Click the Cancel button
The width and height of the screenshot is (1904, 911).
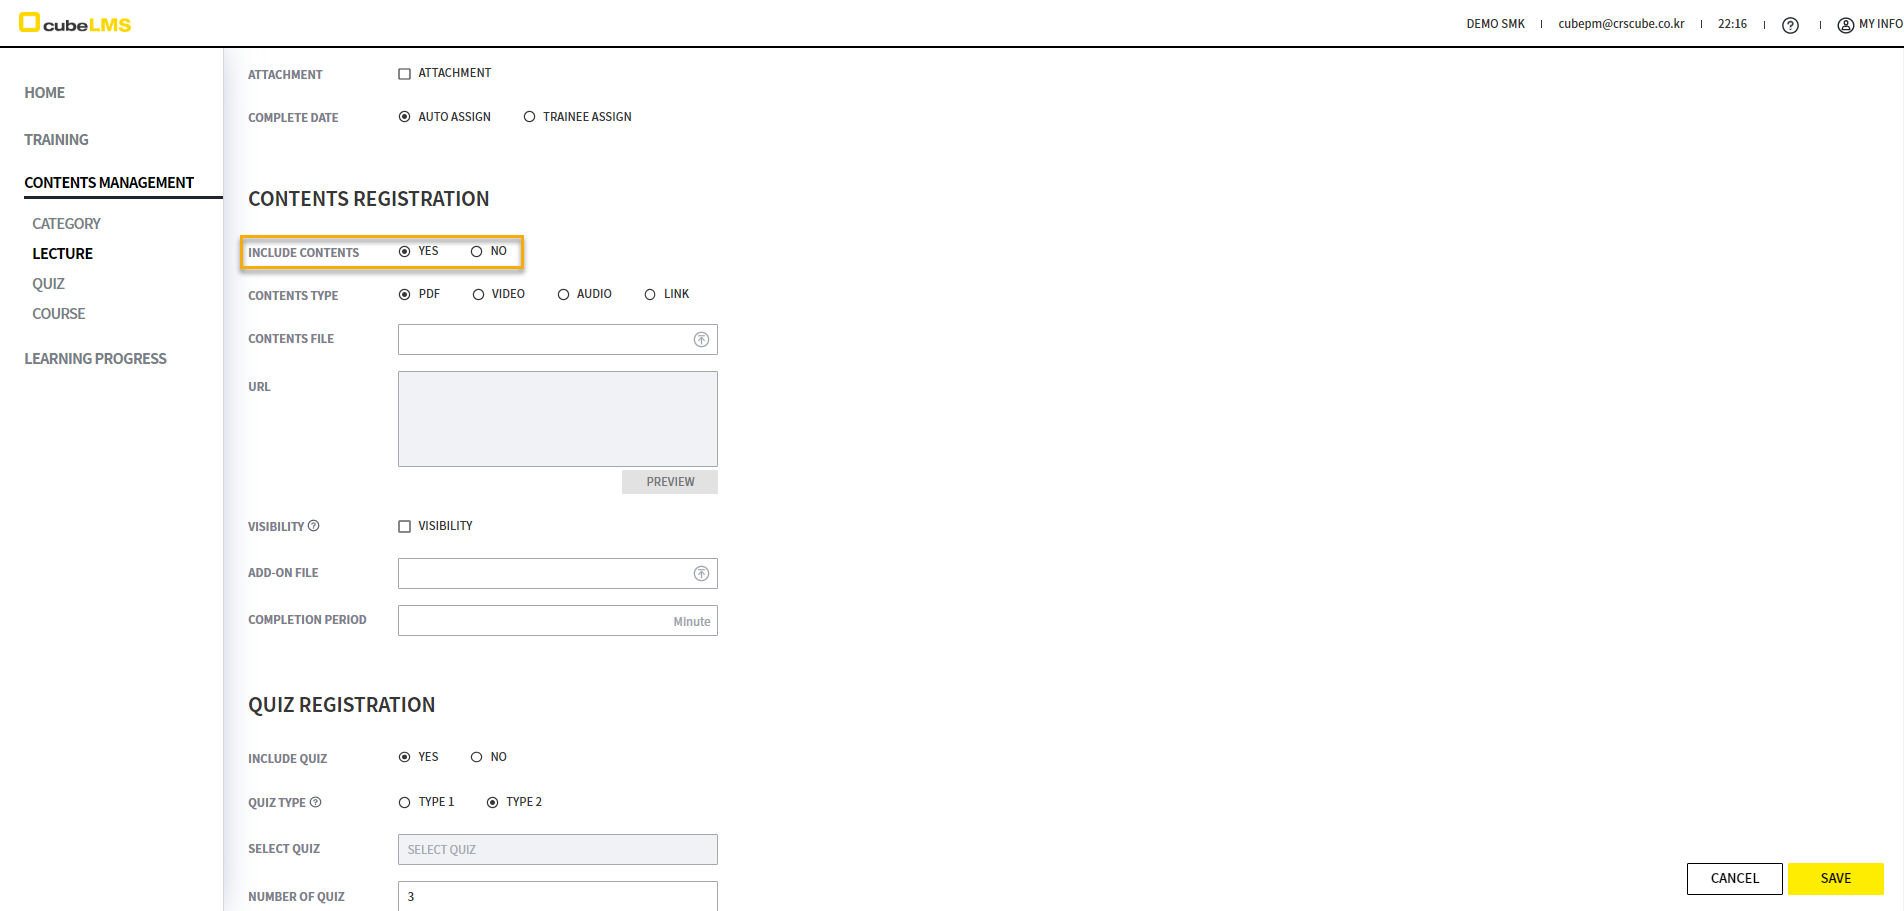click(x=1734, y=879)
